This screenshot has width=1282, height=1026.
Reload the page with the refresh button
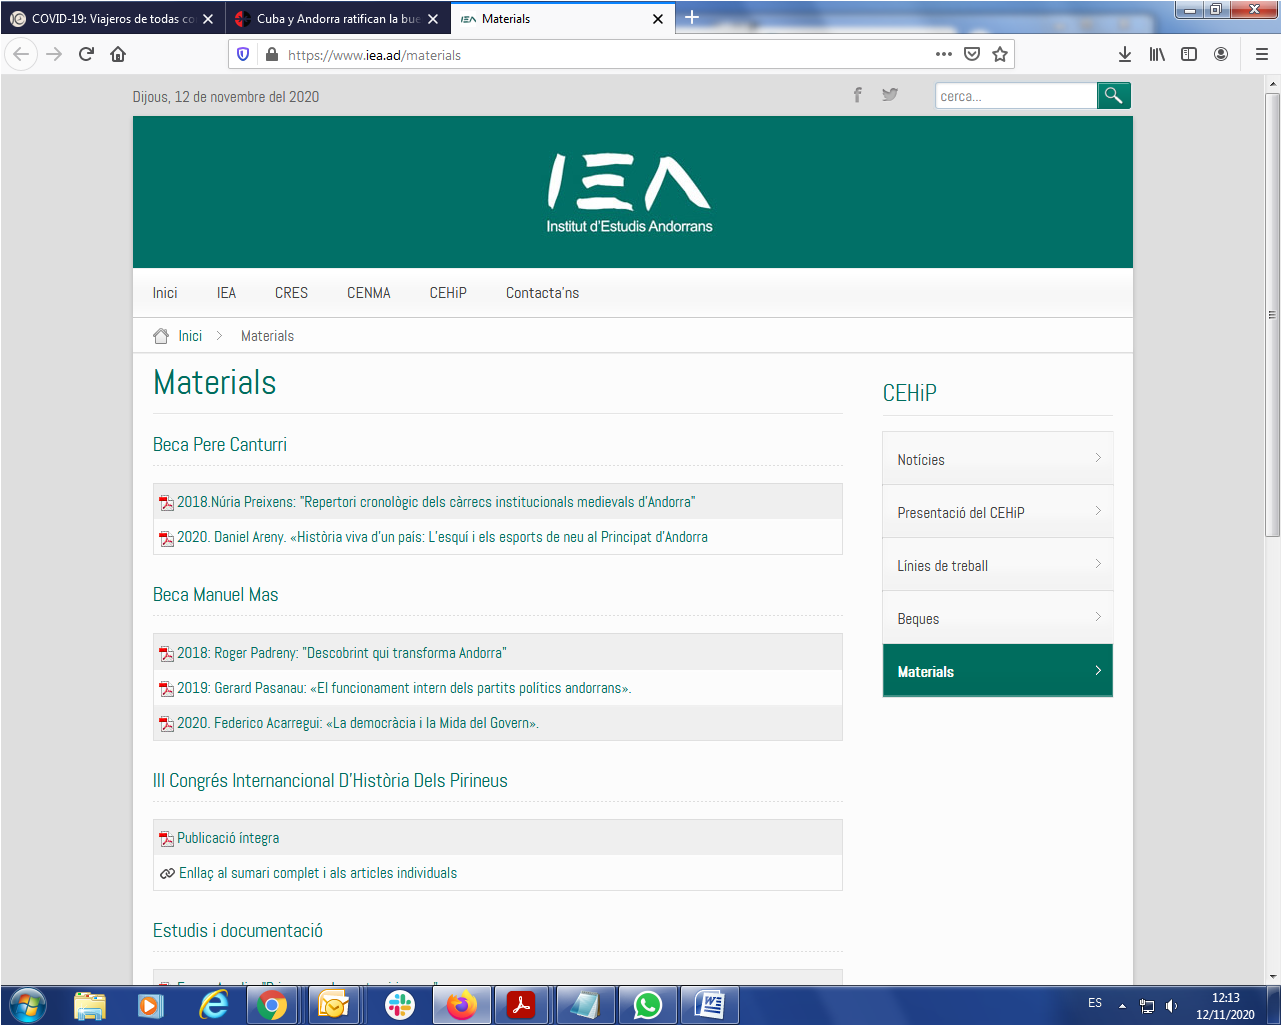(x=86, y=54)
